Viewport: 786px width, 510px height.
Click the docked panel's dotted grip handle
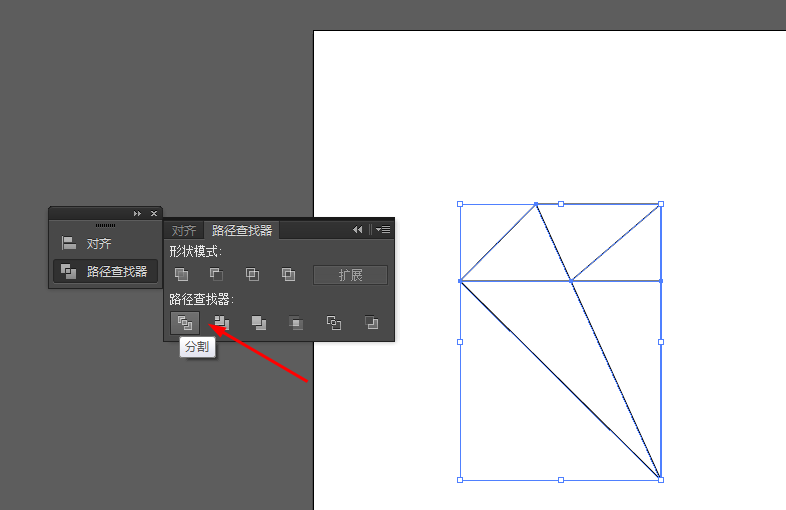(x=105, y=225)
